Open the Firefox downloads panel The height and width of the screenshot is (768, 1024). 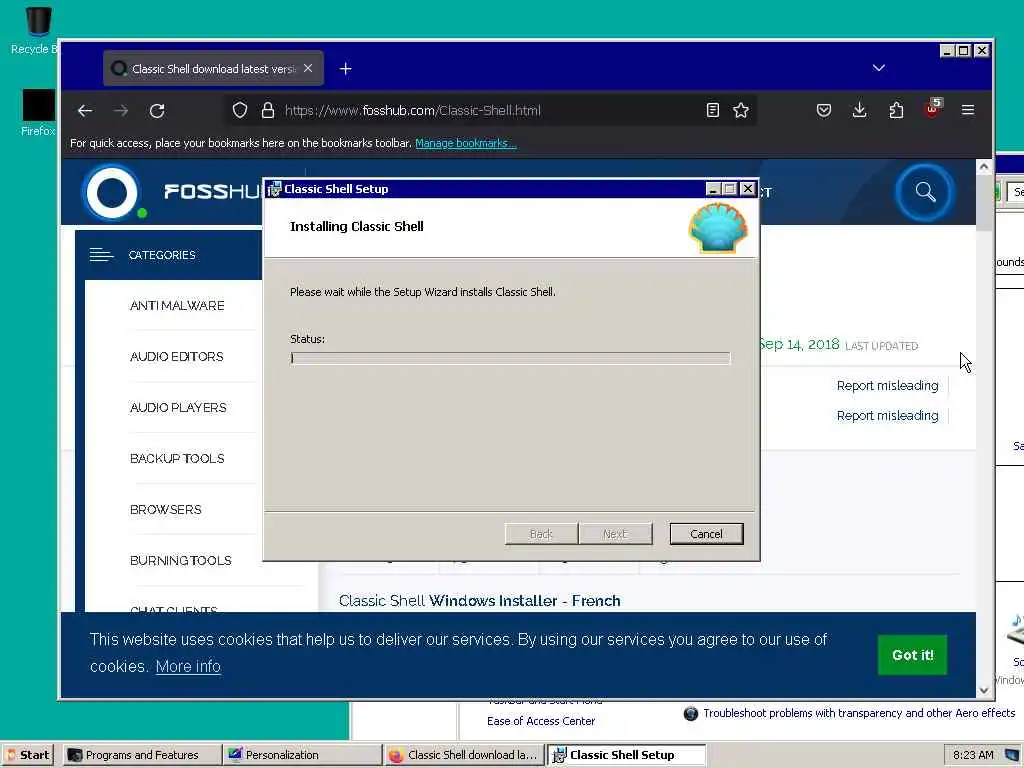pyautogui.click(x=859, y=110)
